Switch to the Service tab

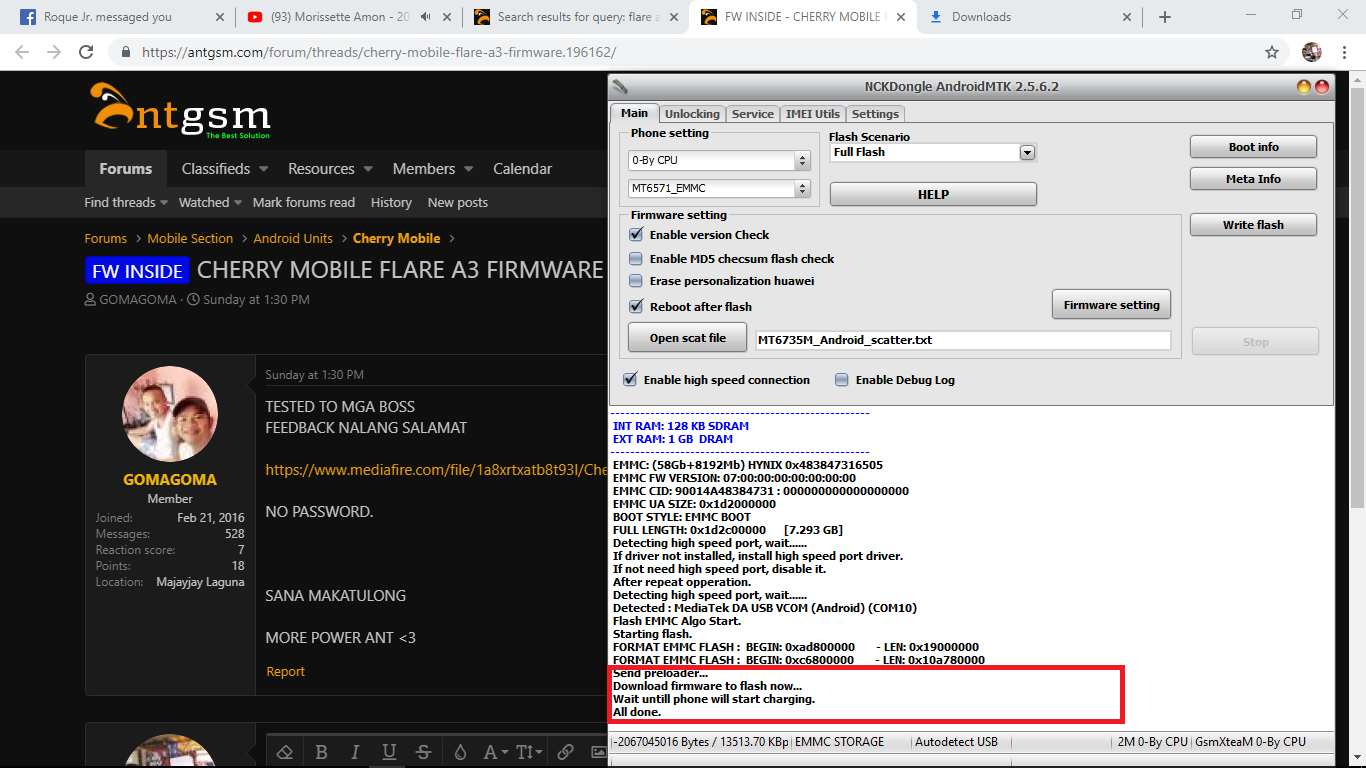click(753, 114)
